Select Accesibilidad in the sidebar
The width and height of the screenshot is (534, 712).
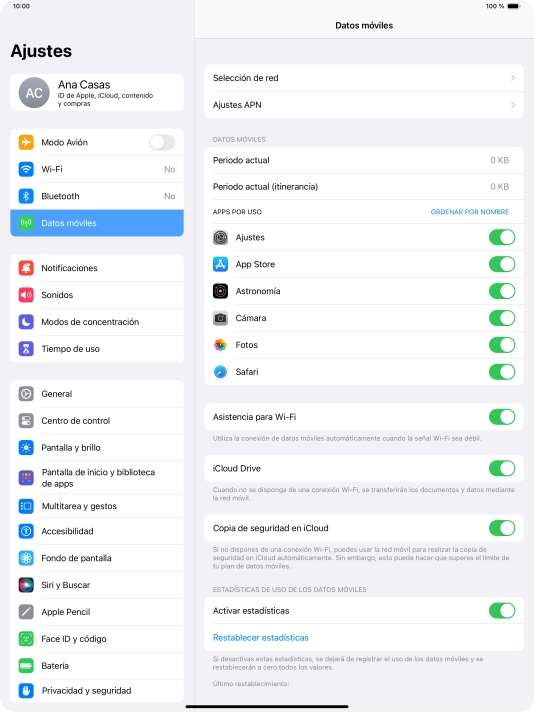click(x=97, y=531)
